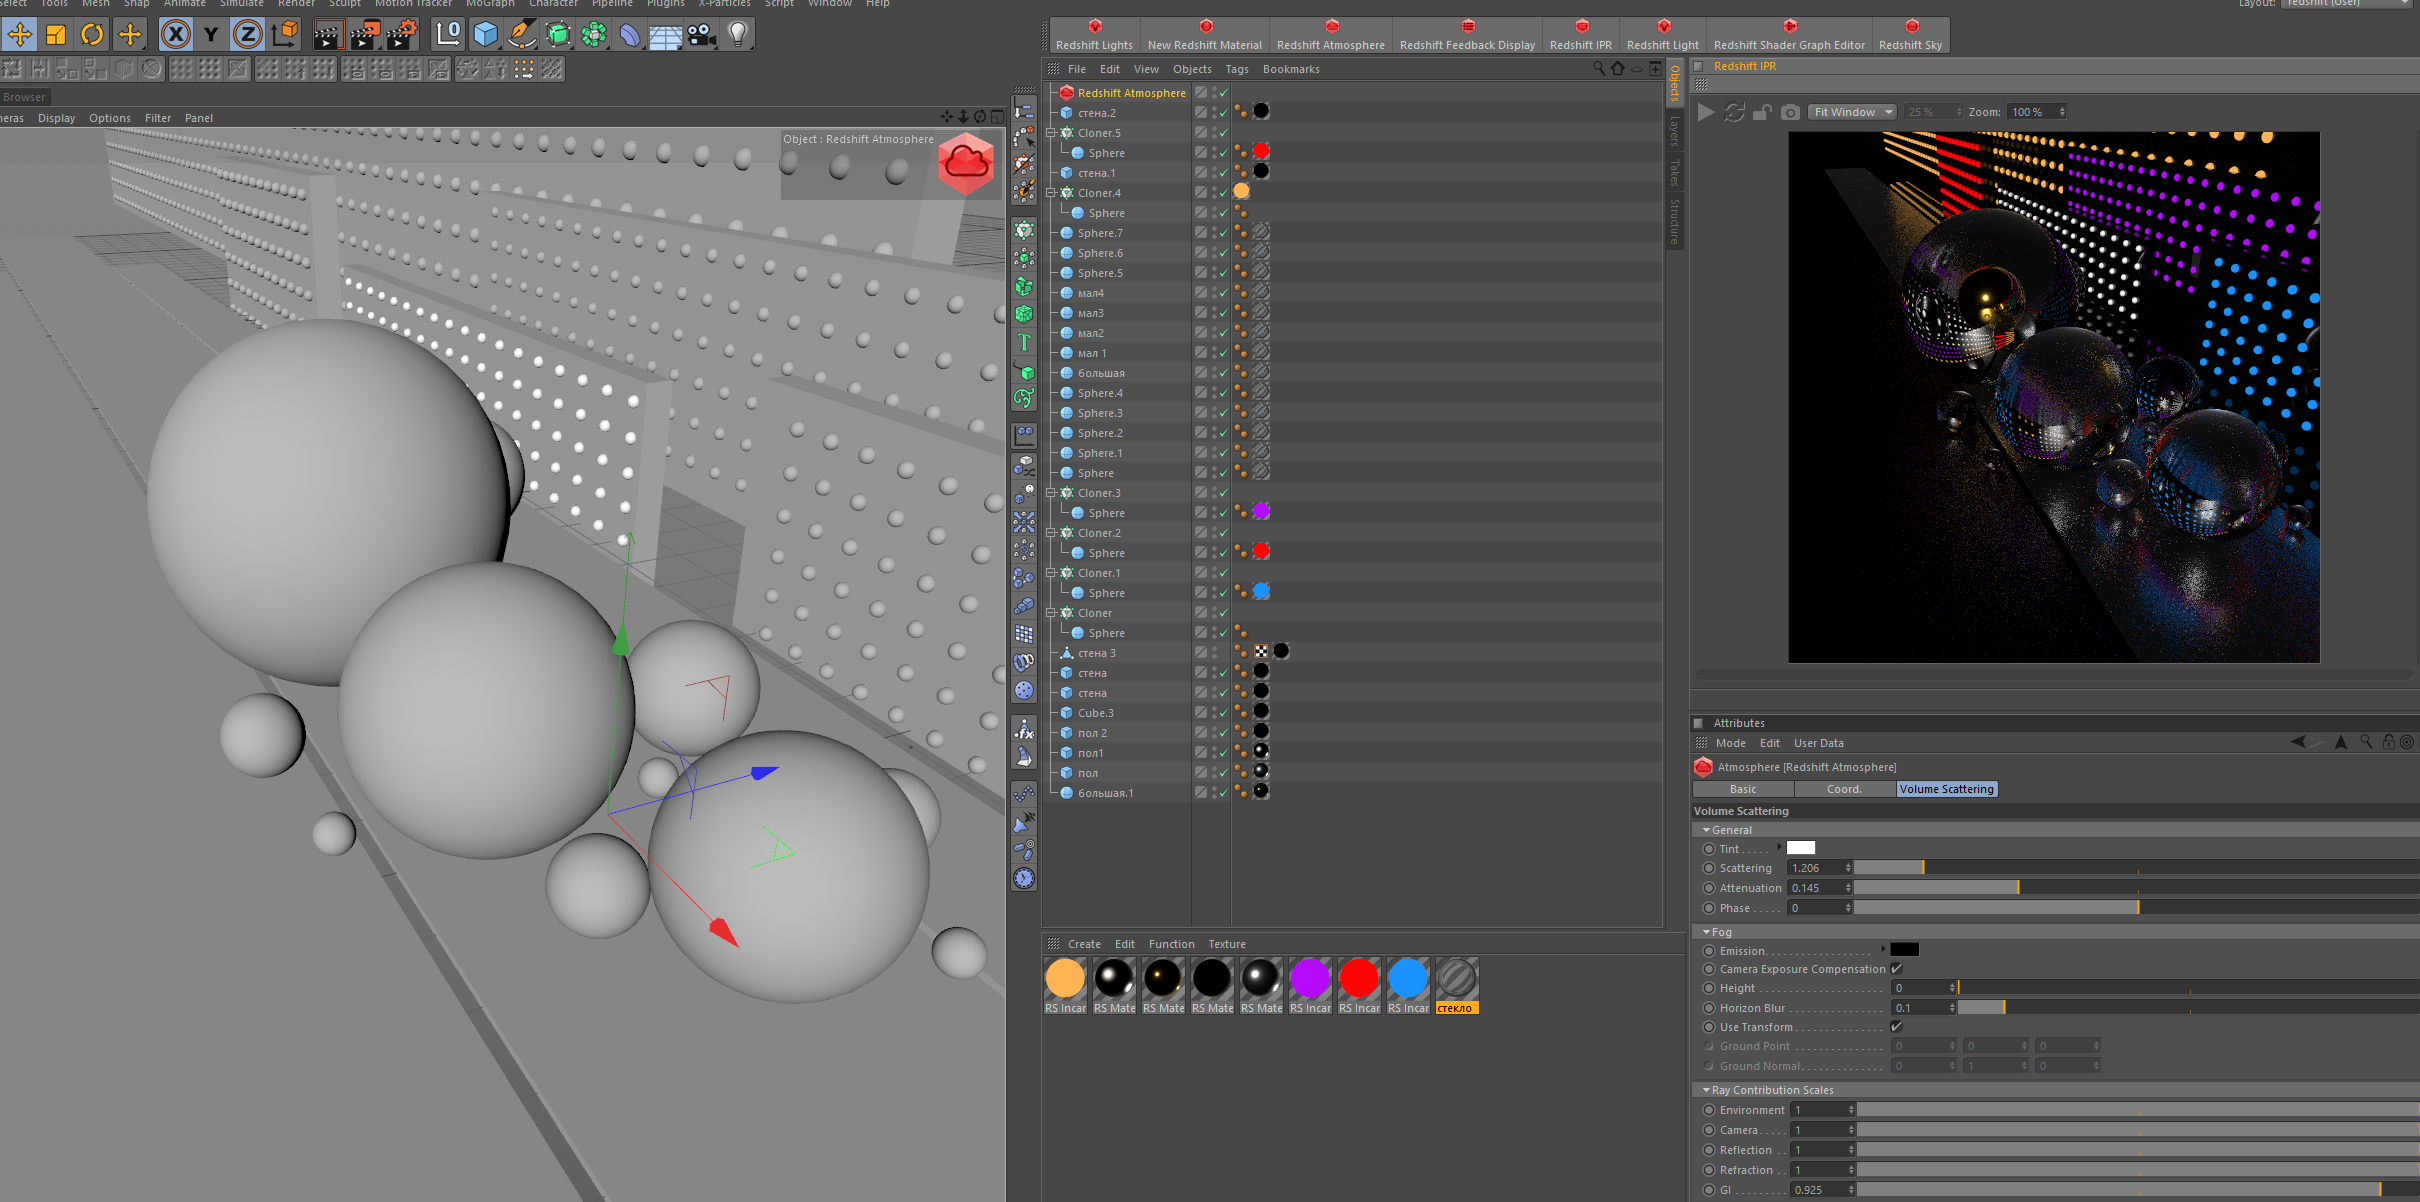Collapse the Fog section
The width and height of the screenshot is (2420, 1202).
pyautogui.click(x=1706, y=932)
